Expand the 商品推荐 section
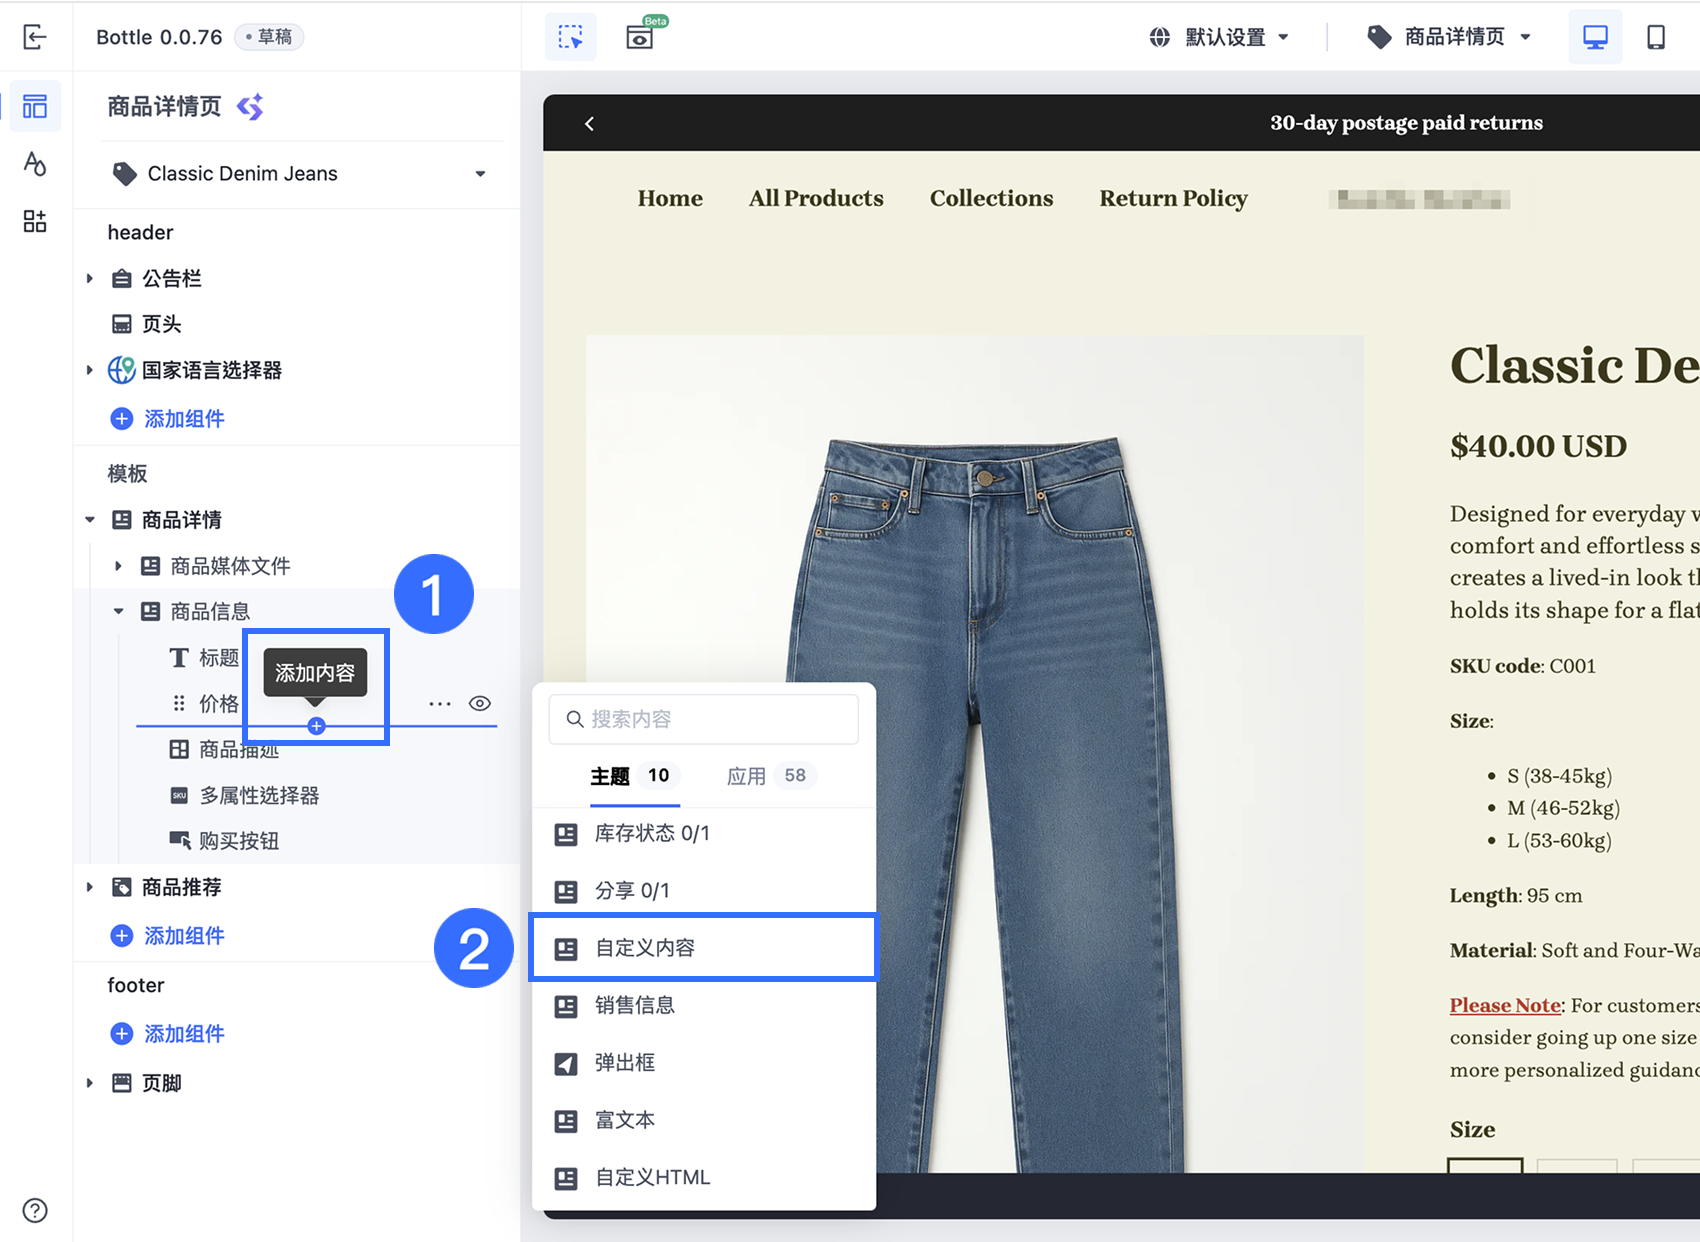This screenshot has height=1242, width=1700. 89,887
